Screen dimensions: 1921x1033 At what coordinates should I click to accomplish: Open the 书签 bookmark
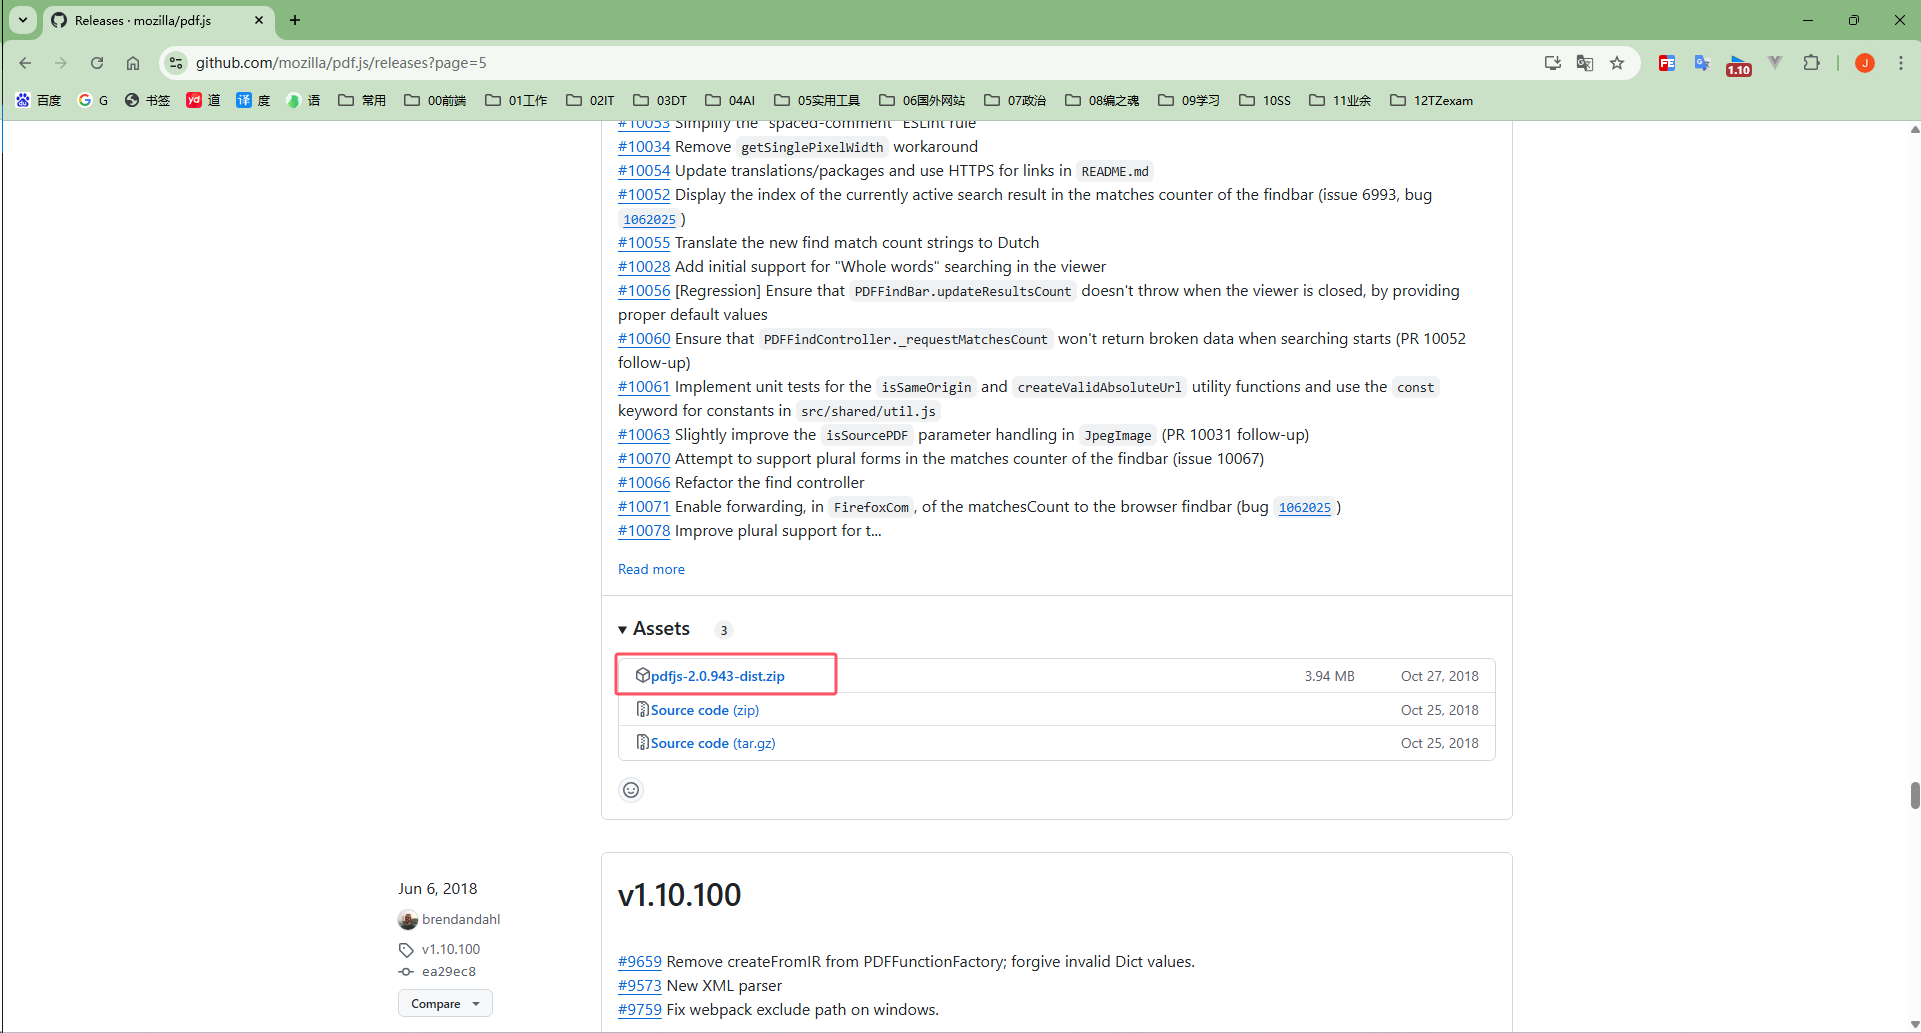click(x=147, y=100)
